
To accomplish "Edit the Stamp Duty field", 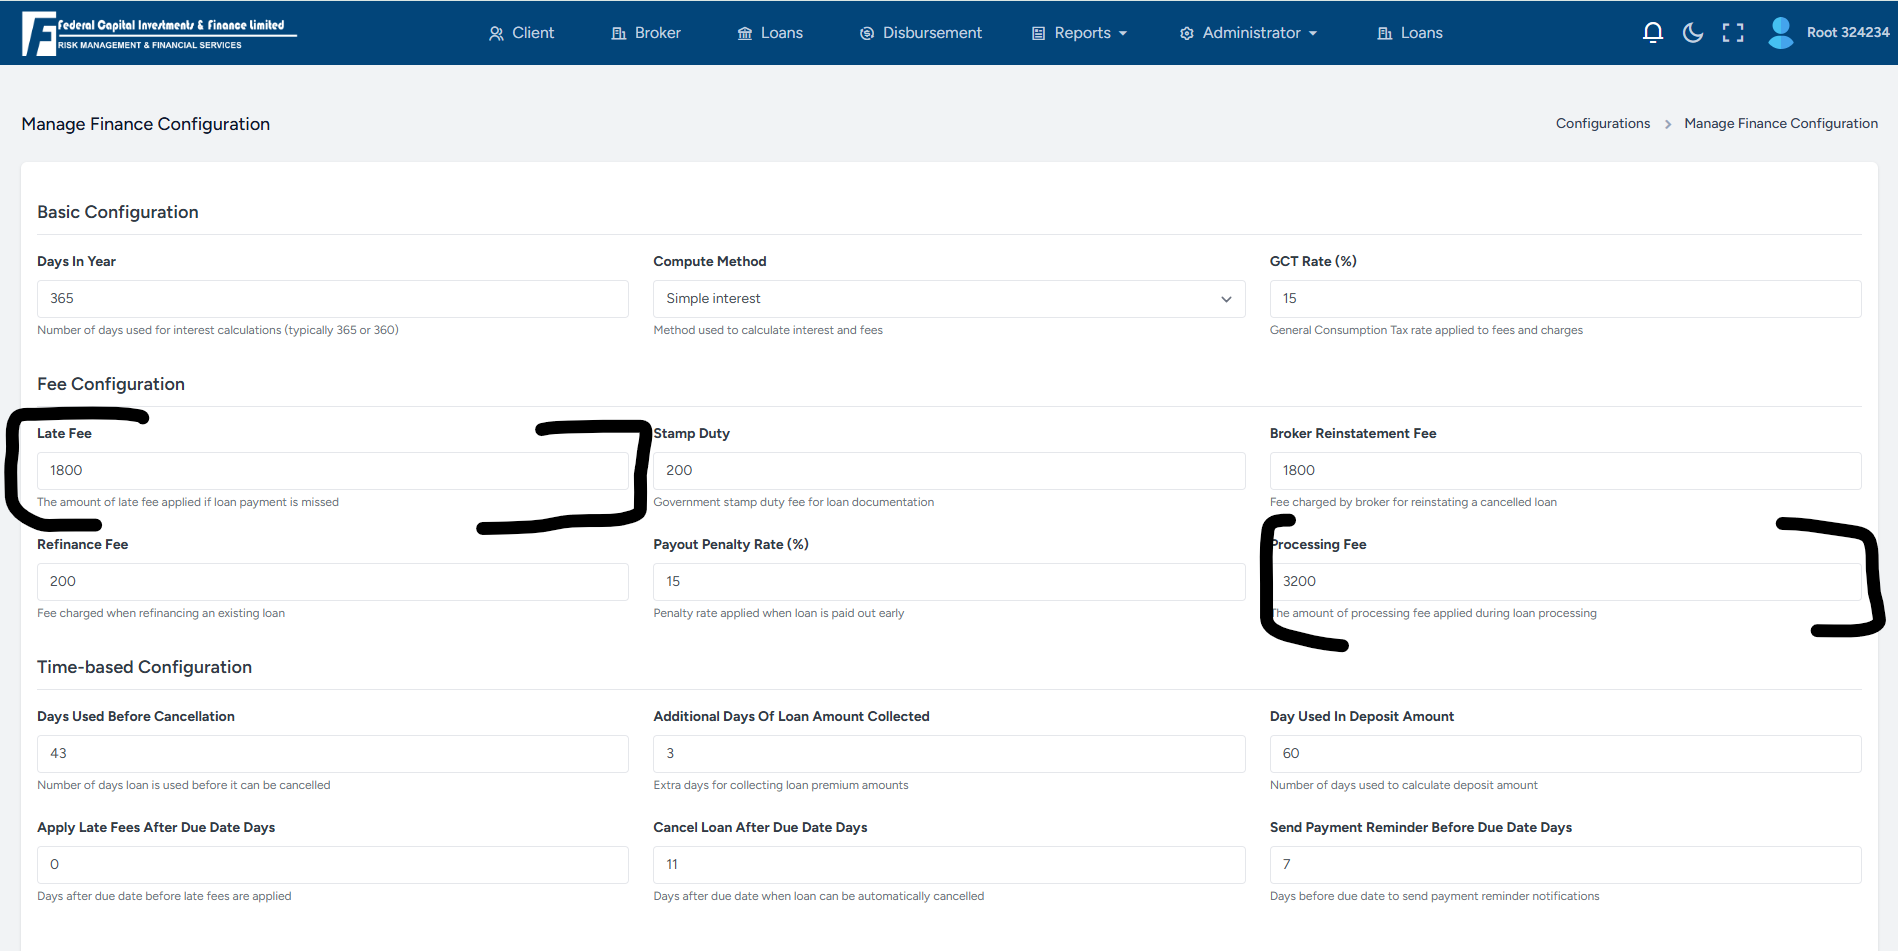I will pos(948,471).
